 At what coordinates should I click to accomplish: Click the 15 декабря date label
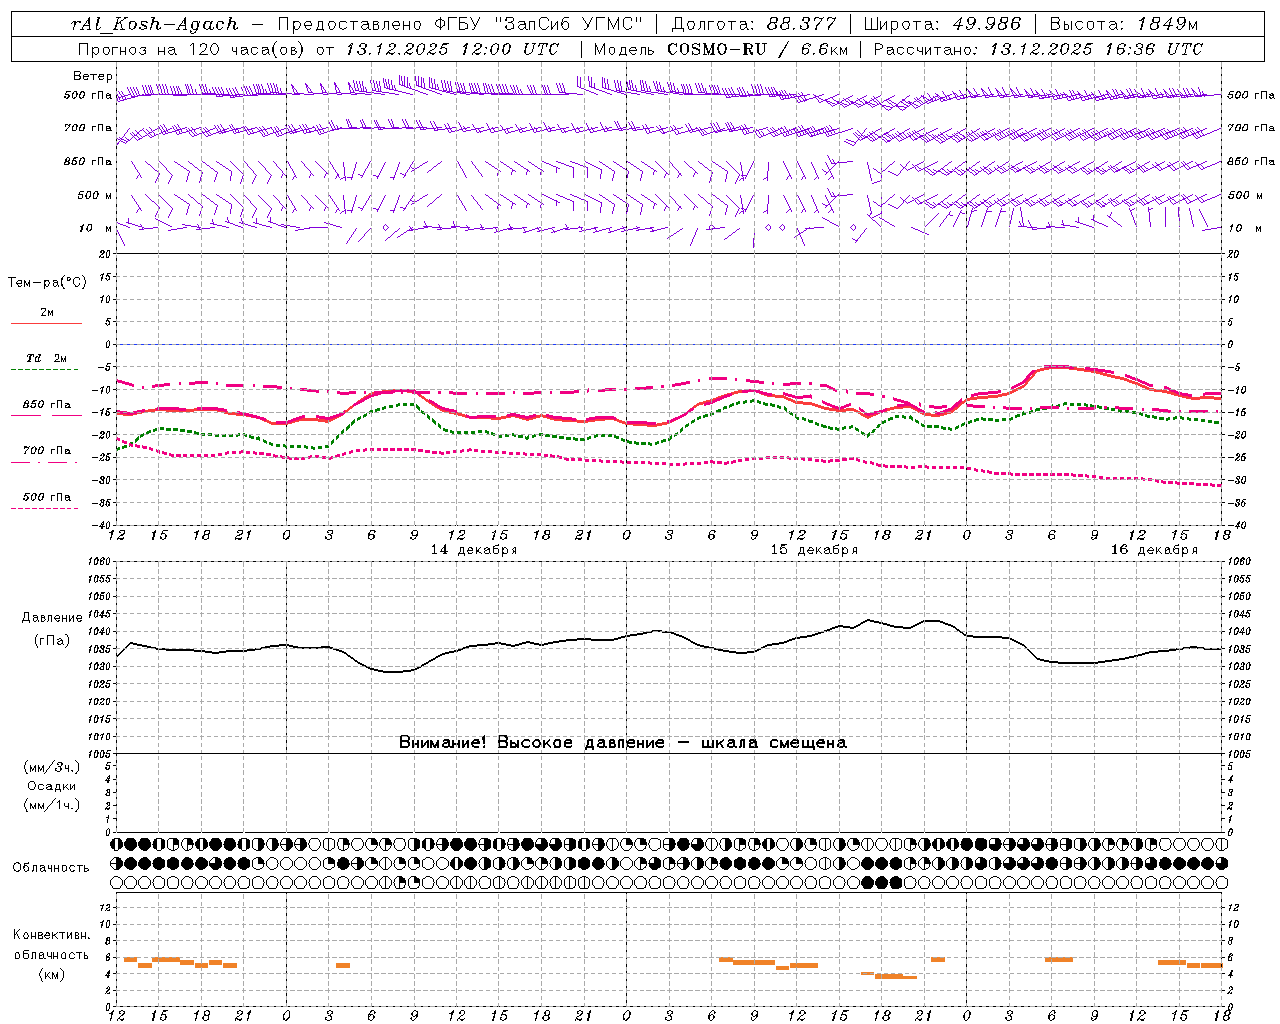[x=814, y=550]
